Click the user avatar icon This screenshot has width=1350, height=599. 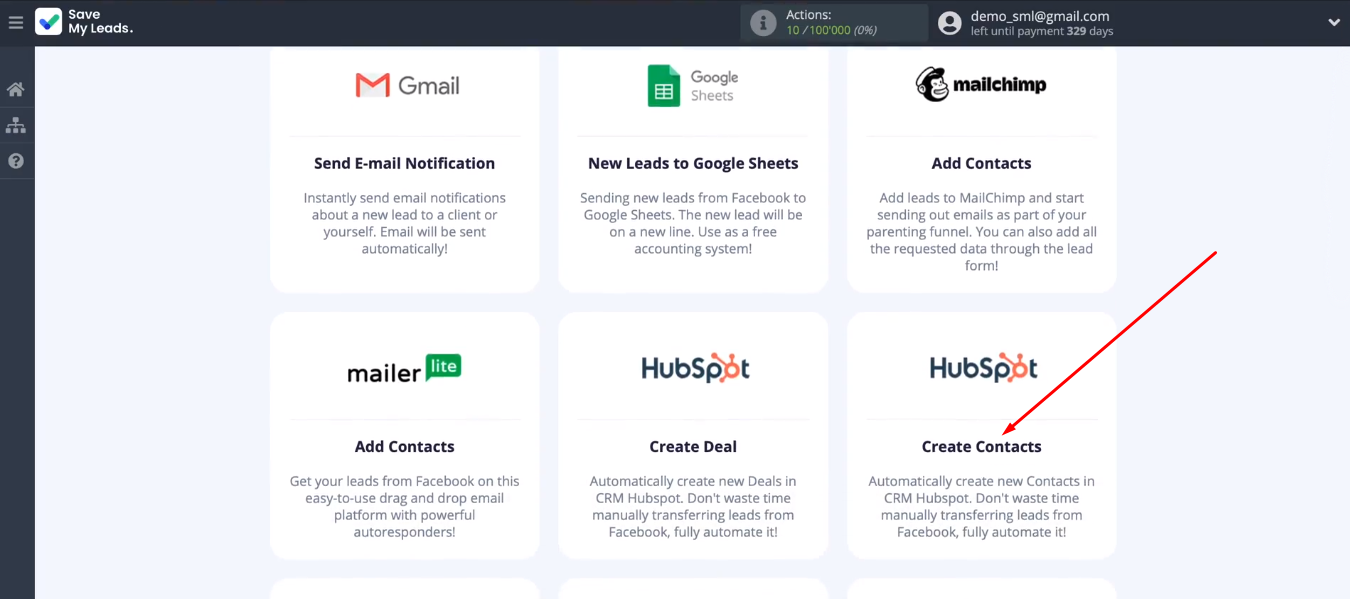950,23
